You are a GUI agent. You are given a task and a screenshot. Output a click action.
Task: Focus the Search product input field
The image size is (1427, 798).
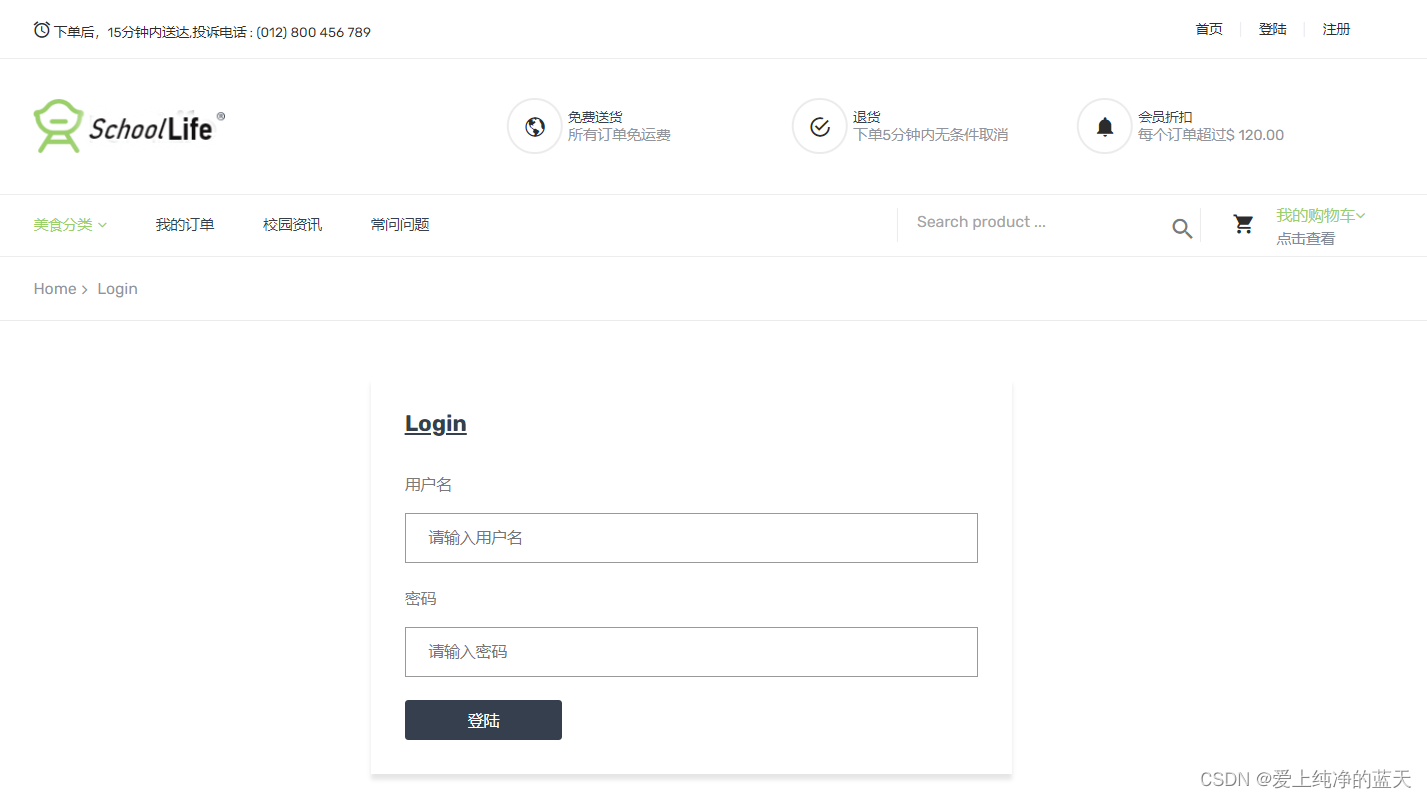click(1035, 222)
